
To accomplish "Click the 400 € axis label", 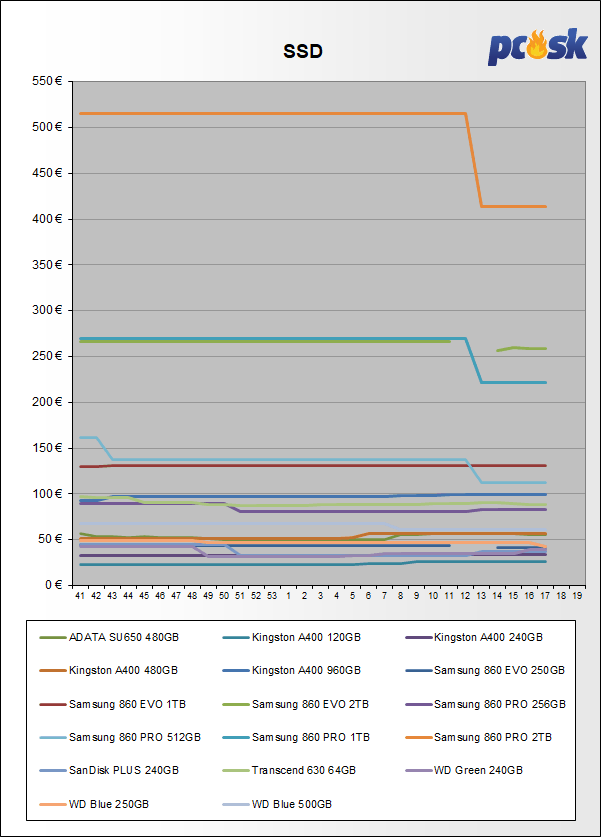I will [47, 219].
